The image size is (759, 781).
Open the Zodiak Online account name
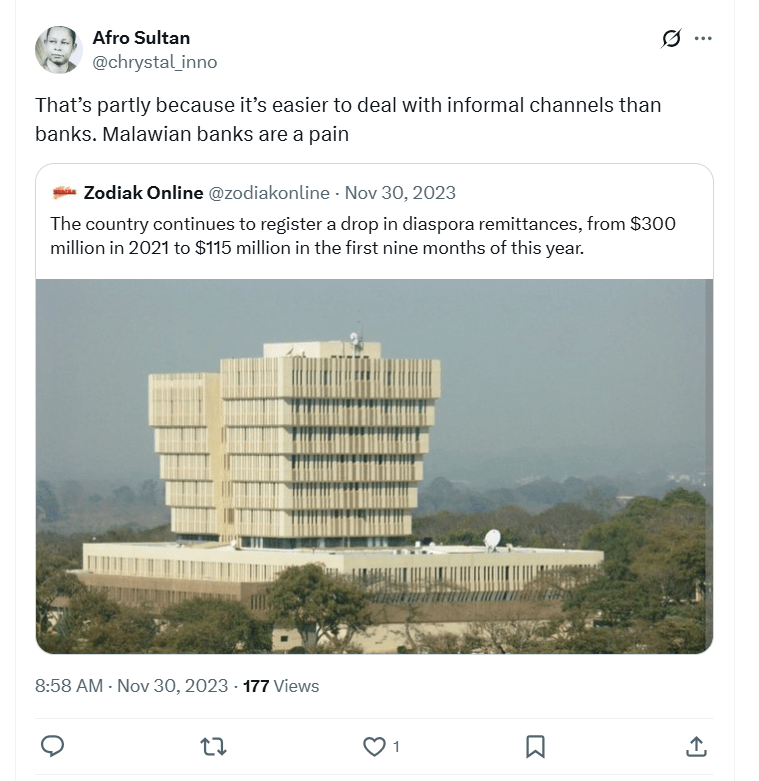tap(144, 192)
